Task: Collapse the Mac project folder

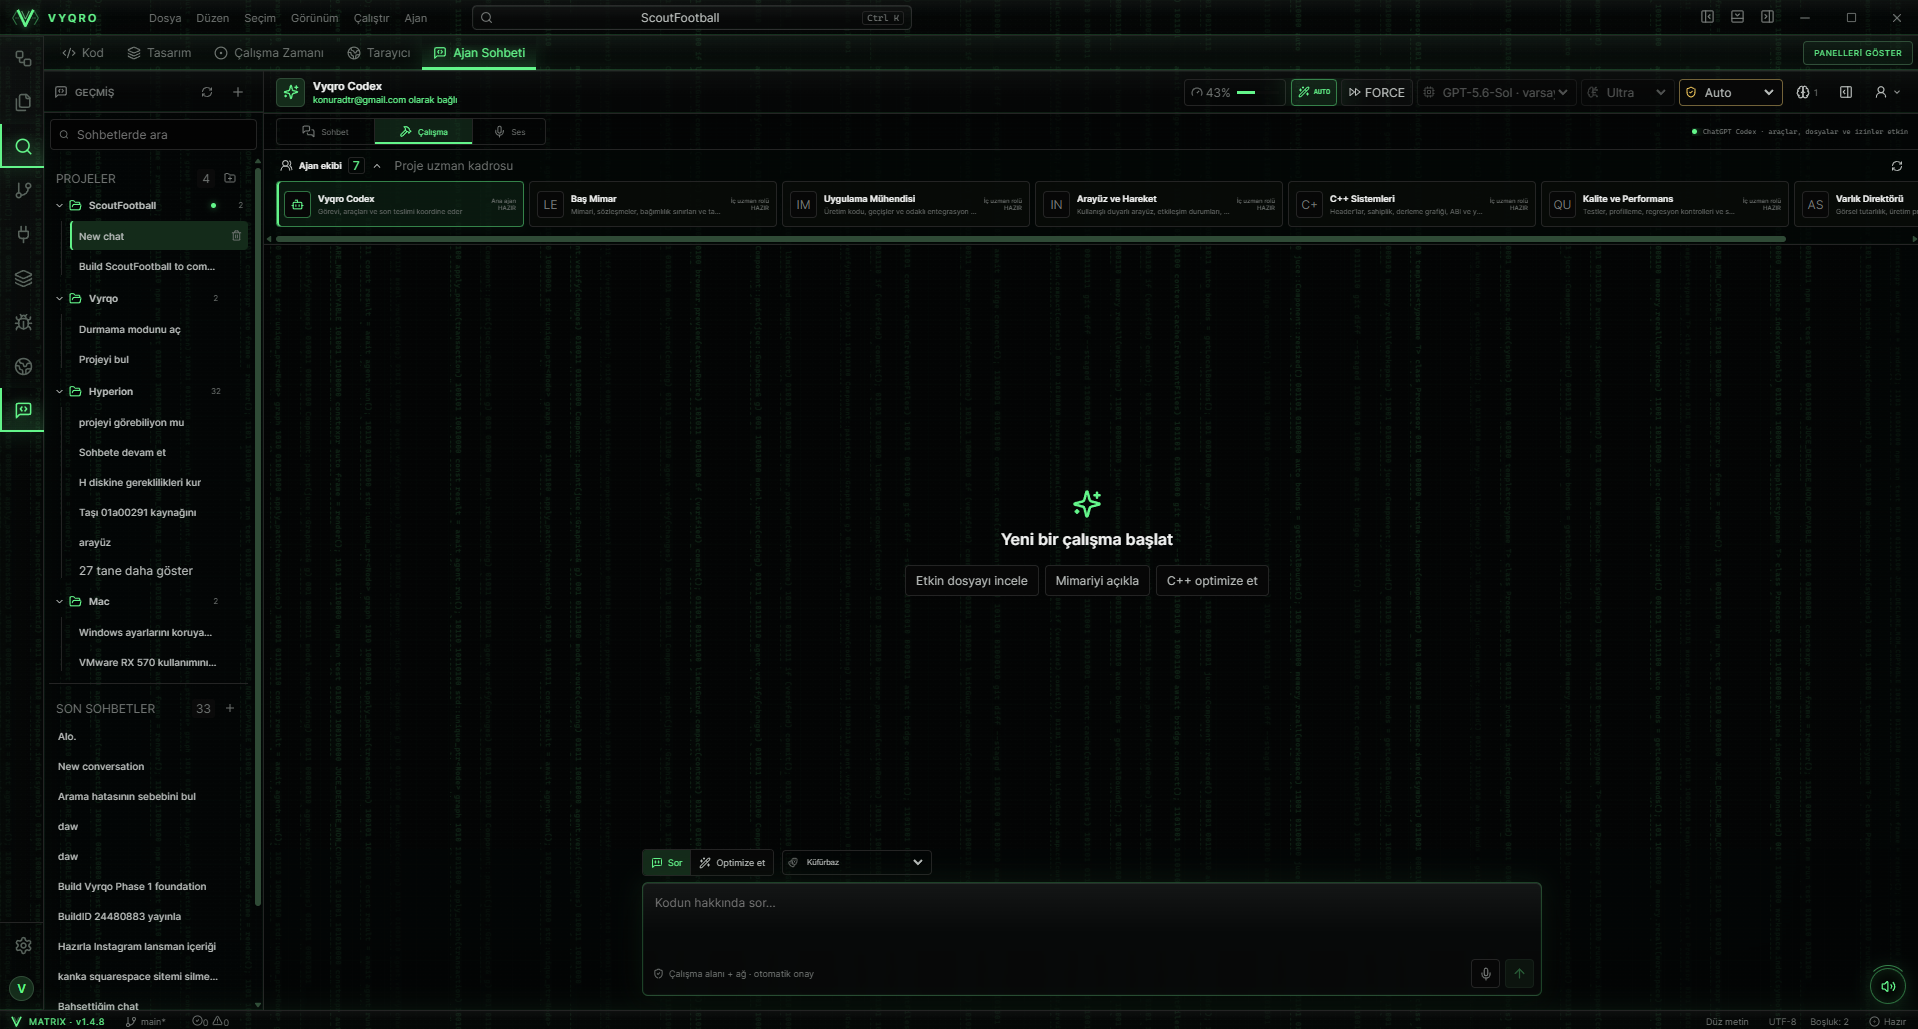Action: (60, 602)
